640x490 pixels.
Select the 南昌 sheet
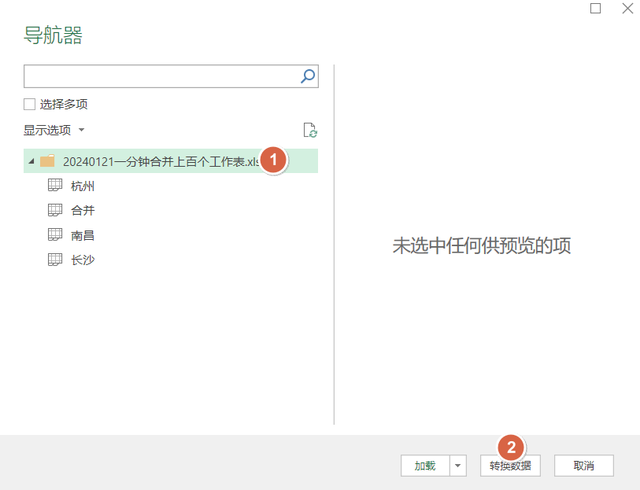click(x=82, y=236)
